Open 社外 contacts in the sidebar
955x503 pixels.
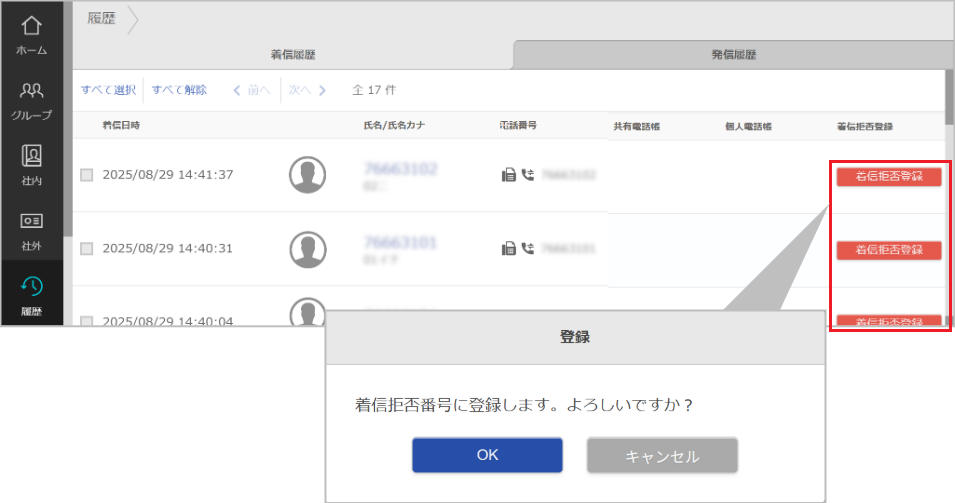coord(32,231)
